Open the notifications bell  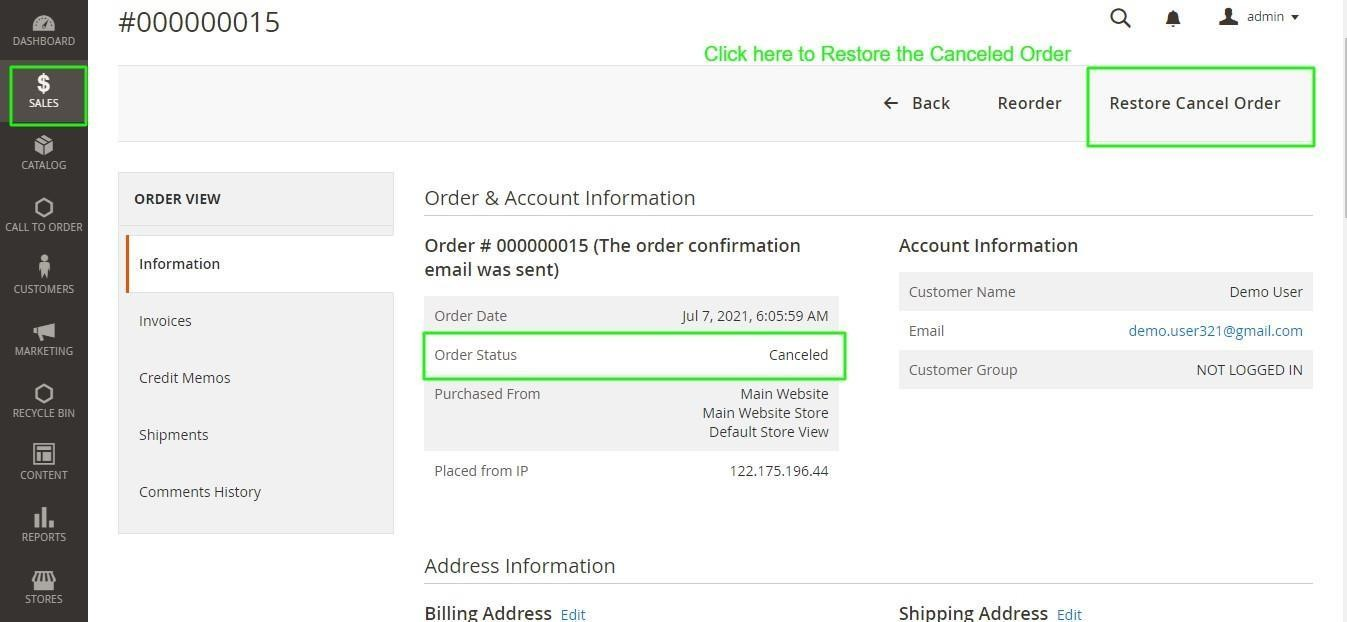(1173, 18)
